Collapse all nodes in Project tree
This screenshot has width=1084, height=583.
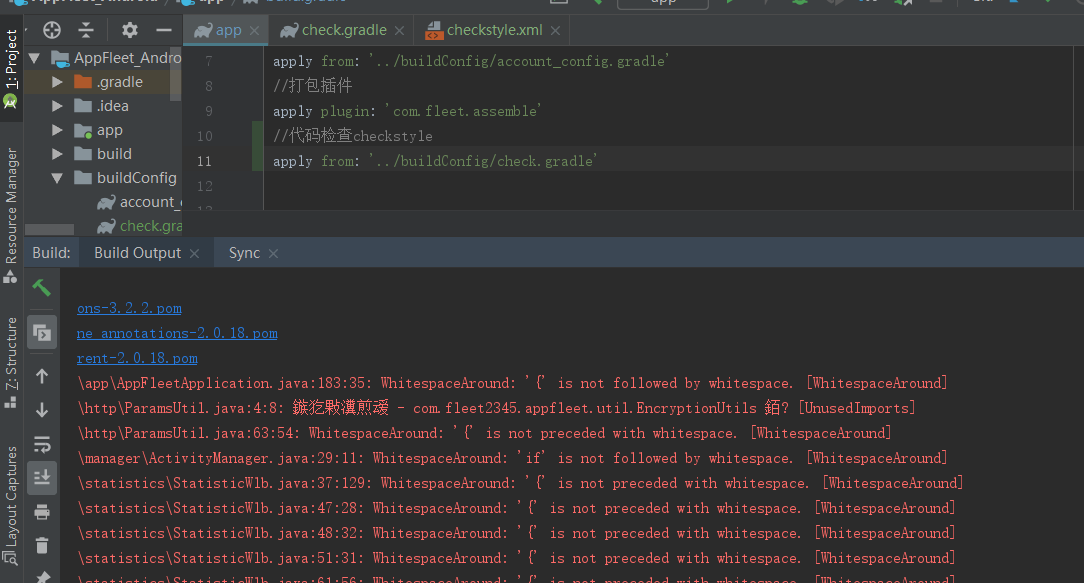(x=85, y=30)
